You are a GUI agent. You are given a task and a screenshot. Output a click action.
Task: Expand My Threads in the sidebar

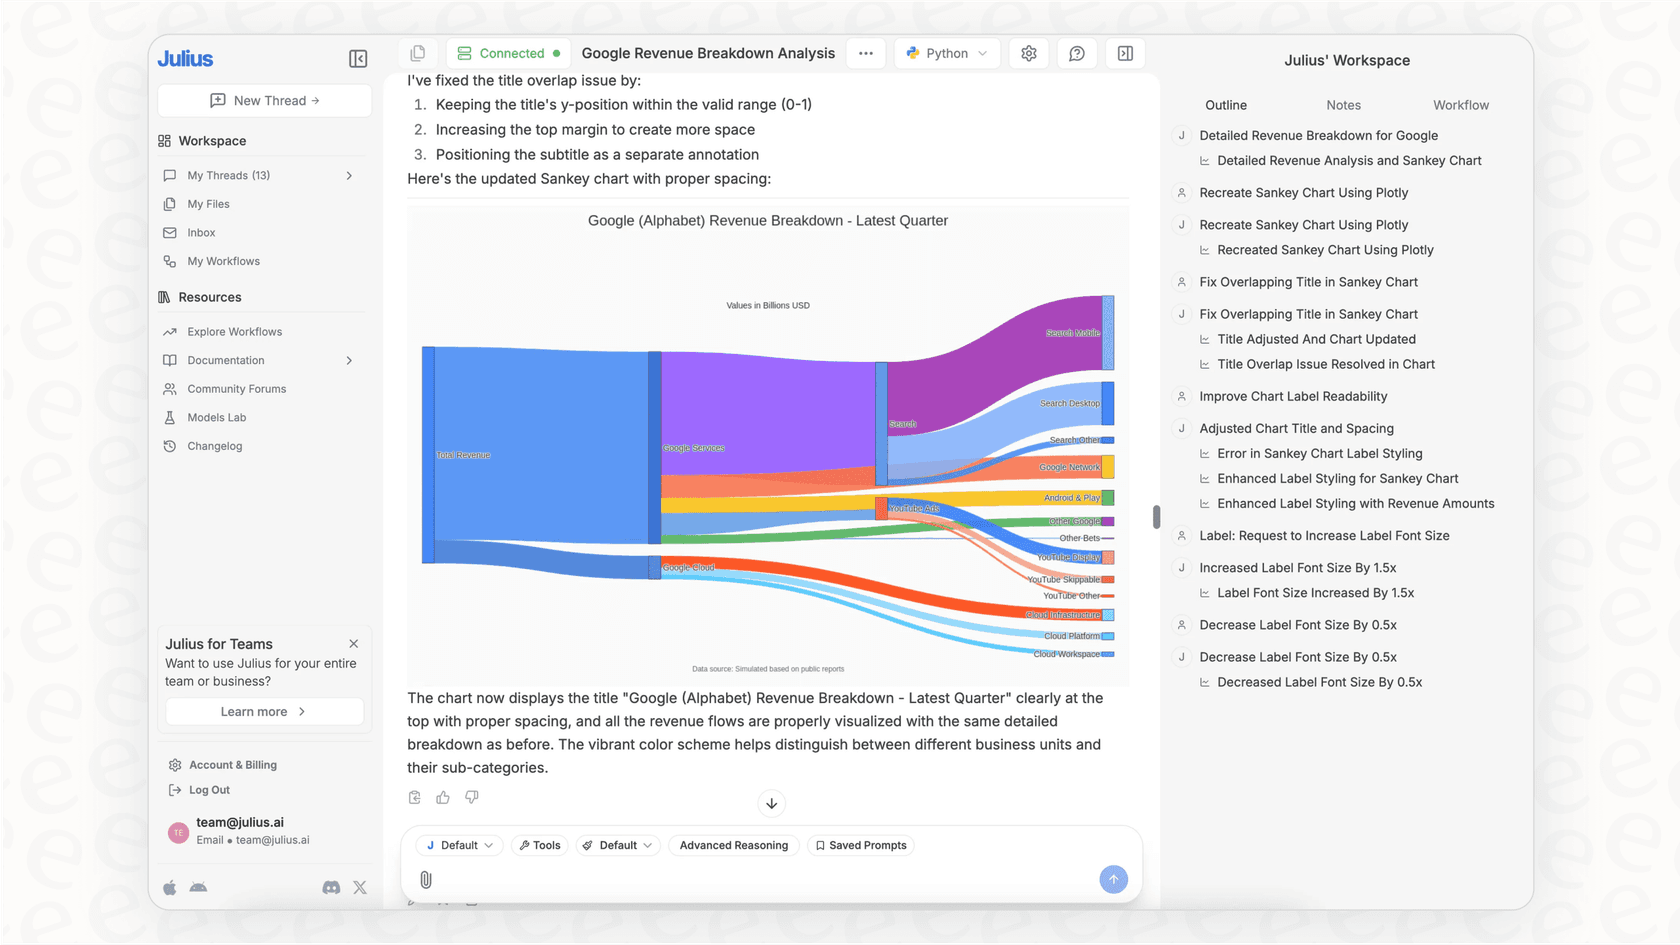tap(349, 175)
